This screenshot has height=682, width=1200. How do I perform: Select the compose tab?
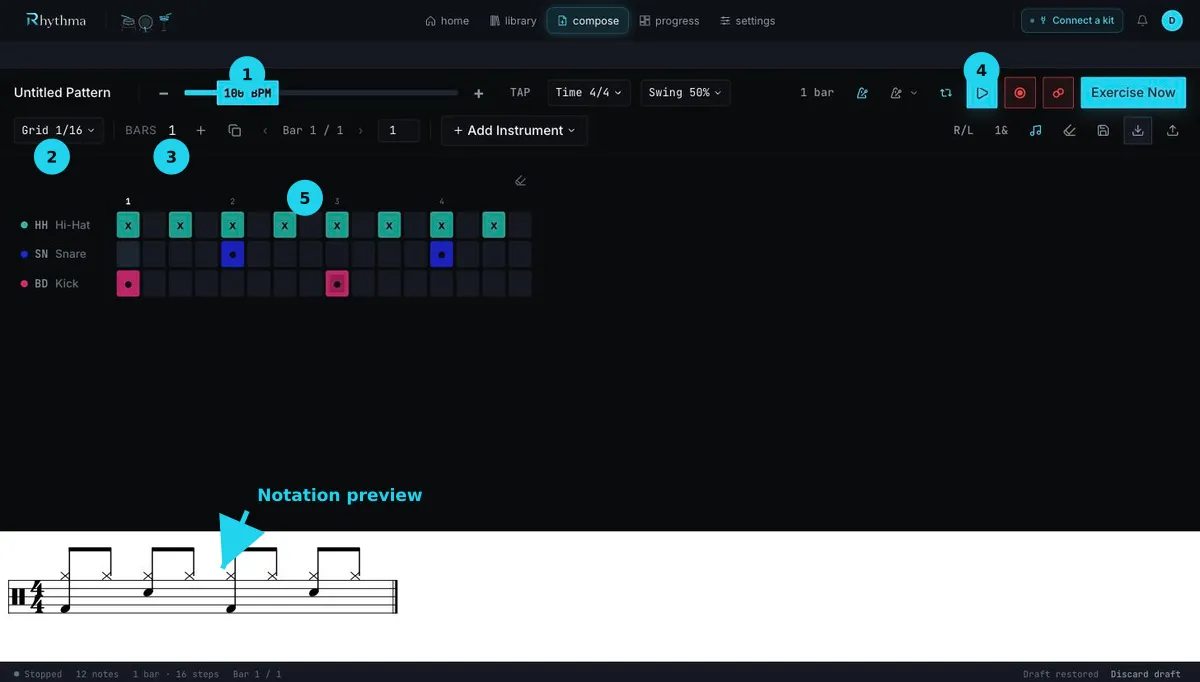point(588,21)
